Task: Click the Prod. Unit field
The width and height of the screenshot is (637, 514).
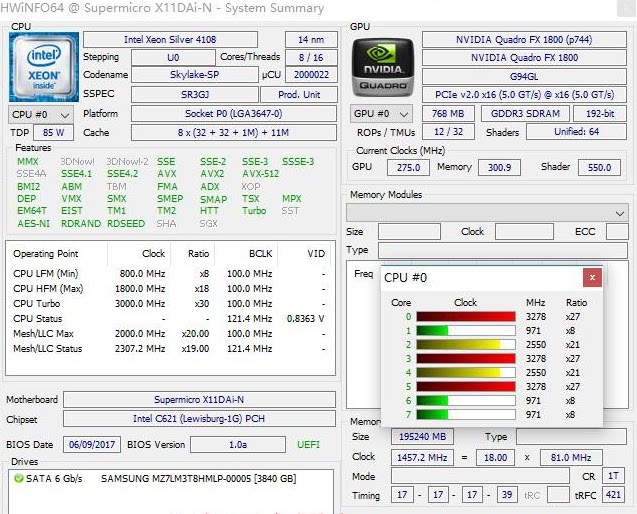Action: pos(299,94)
